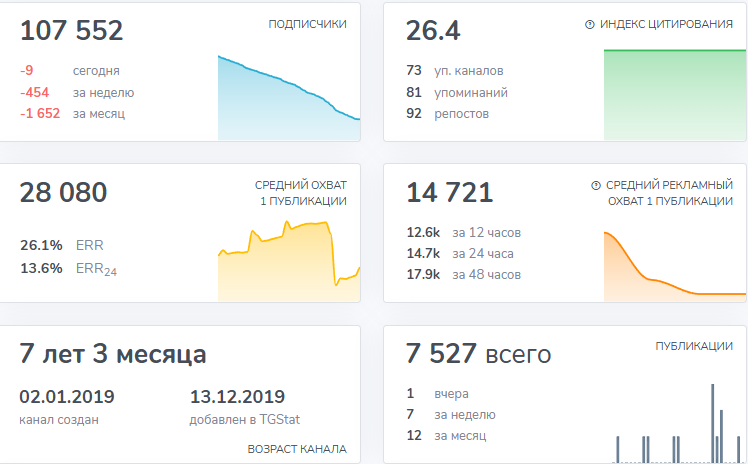Click the help icon beside ИНДЕКС ЦИТИРОВАНИЯ

point(590,24)
